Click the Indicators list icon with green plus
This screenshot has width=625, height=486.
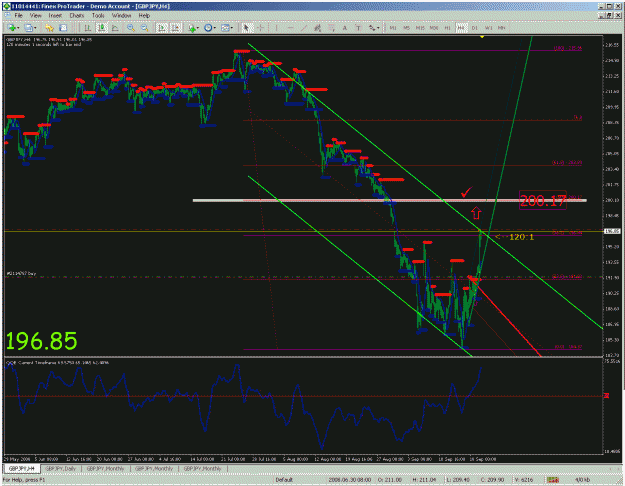(192, 28)
